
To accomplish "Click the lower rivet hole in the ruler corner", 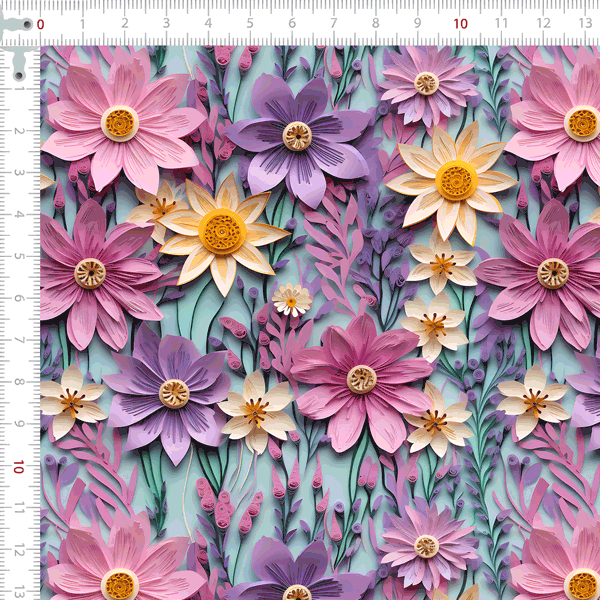I will (18, 74).
